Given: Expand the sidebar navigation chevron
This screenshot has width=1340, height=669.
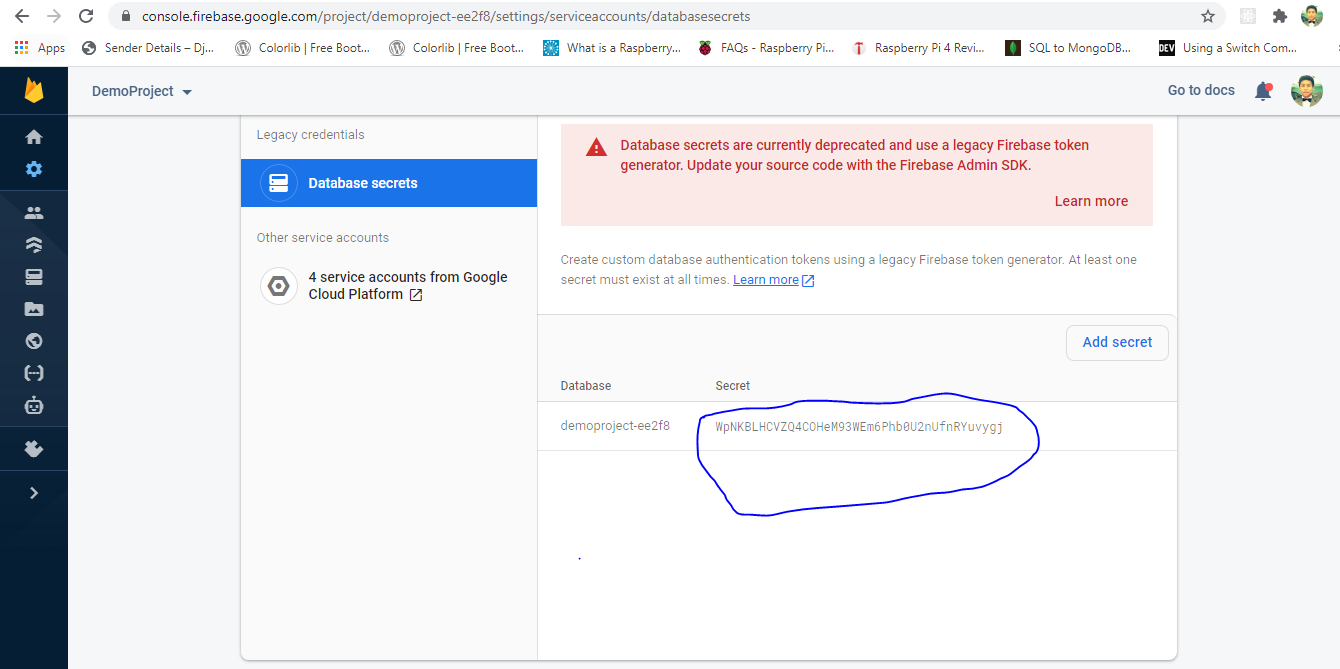Looking at the screenshot, I should click(x=34, y=493).
